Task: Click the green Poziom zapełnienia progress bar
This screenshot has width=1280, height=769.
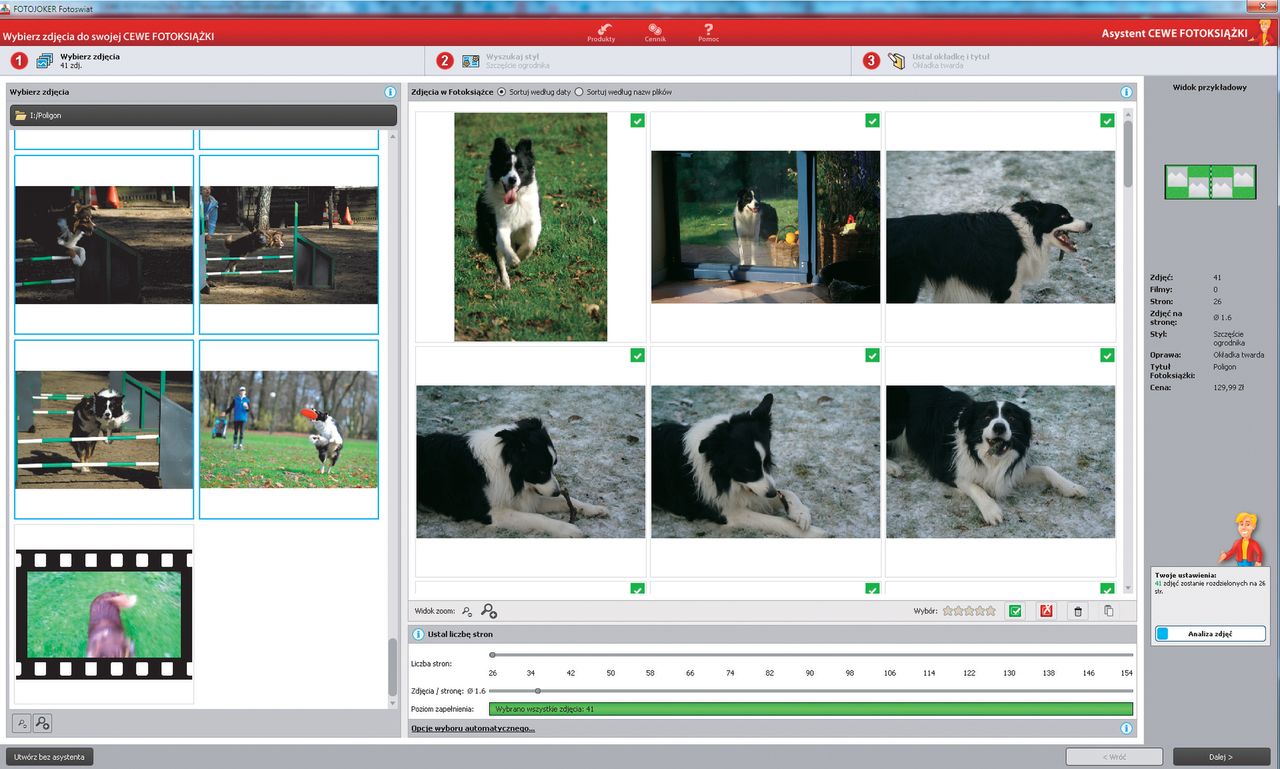Action: (811, 709)
